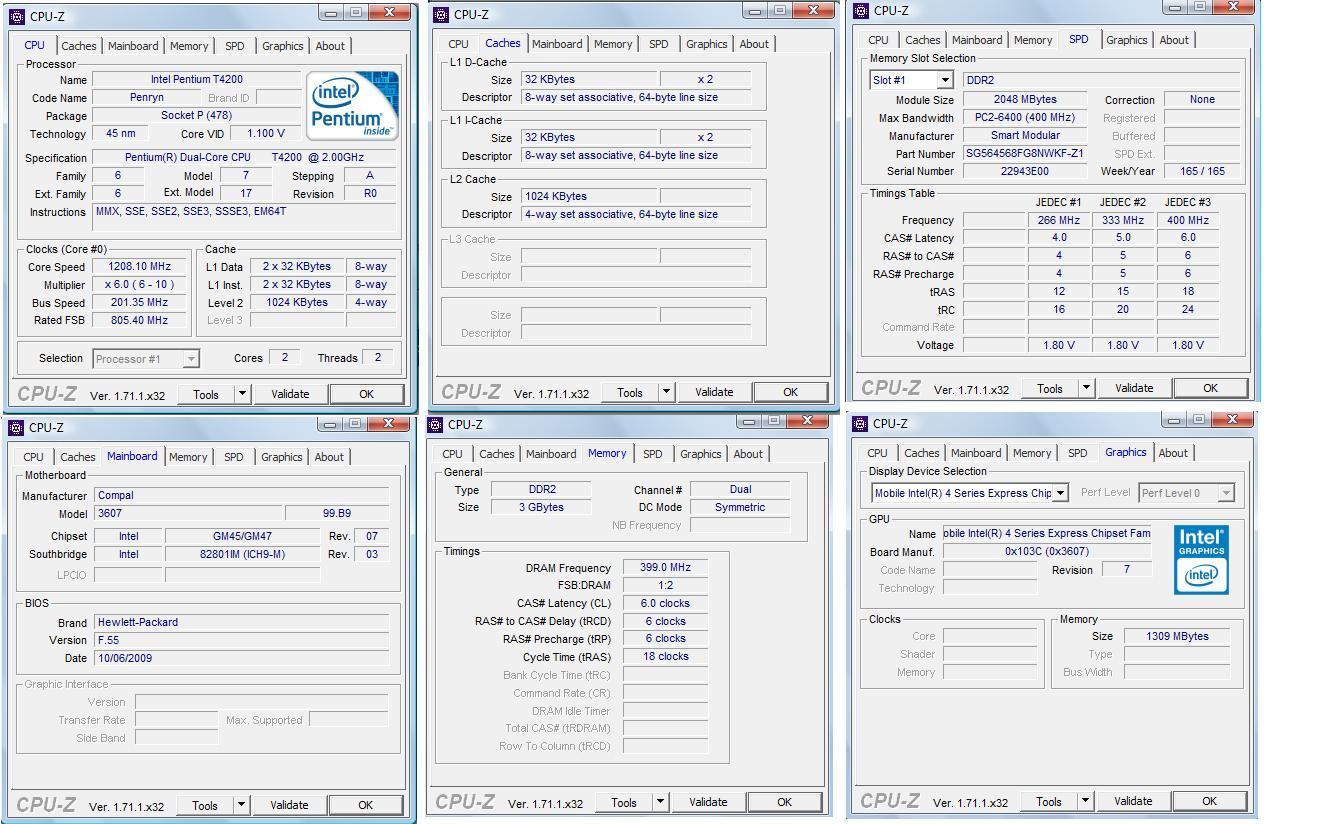The width and height of the screenshot is (1323, 824).
Task: Open Tools dropdown arrow in SPD window
Action: (1086, 388)
